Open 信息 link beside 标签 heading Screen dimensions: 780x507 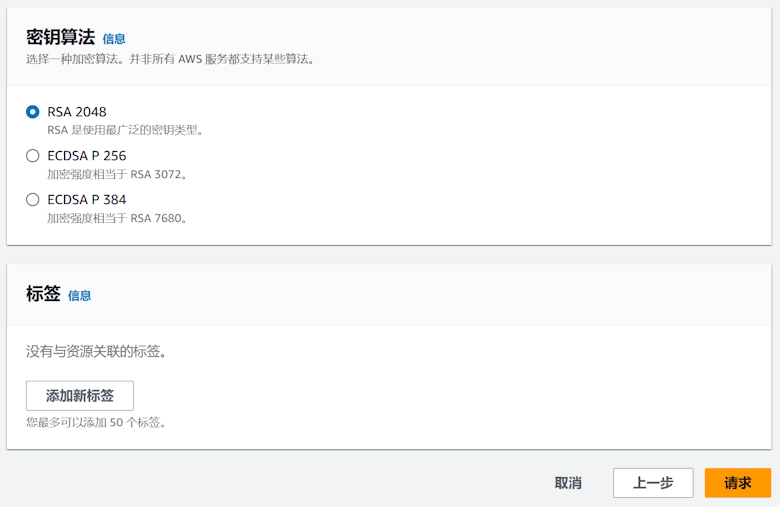(x=80, y=296)
